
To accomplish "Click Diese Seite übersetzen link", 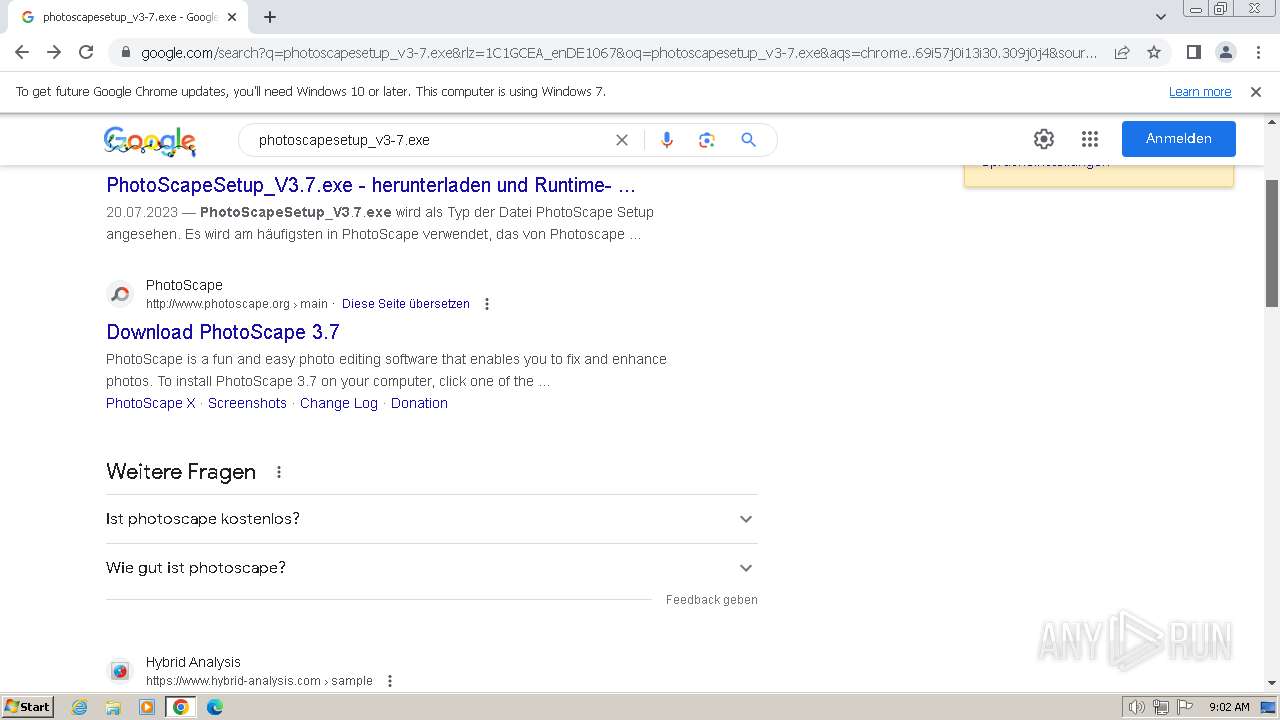I will 406,304.
